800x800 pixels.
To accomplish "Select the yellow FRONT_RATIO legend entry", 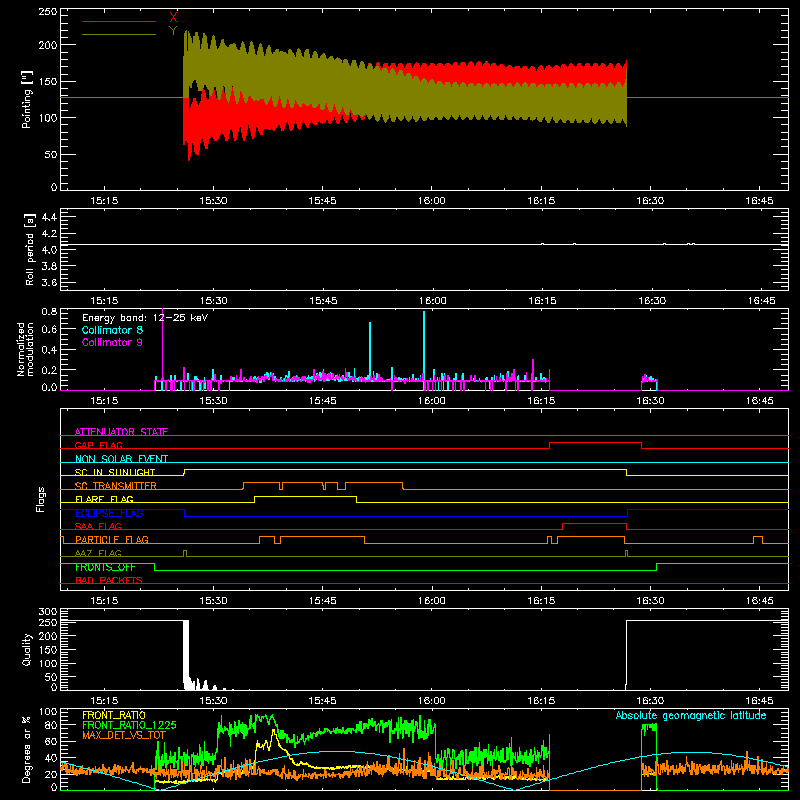I will pyautogui.click(x=114, y=715).
